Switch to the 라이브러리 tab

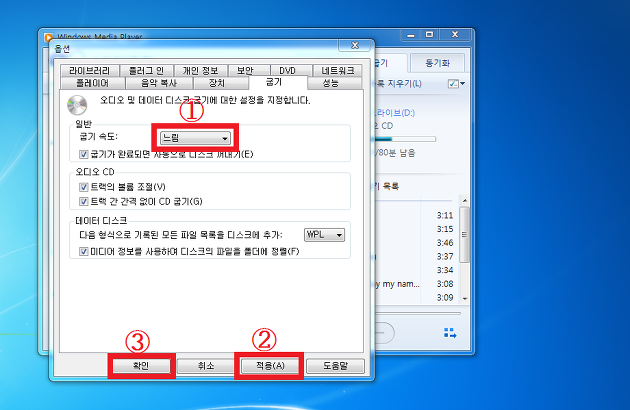coord(90,70)
